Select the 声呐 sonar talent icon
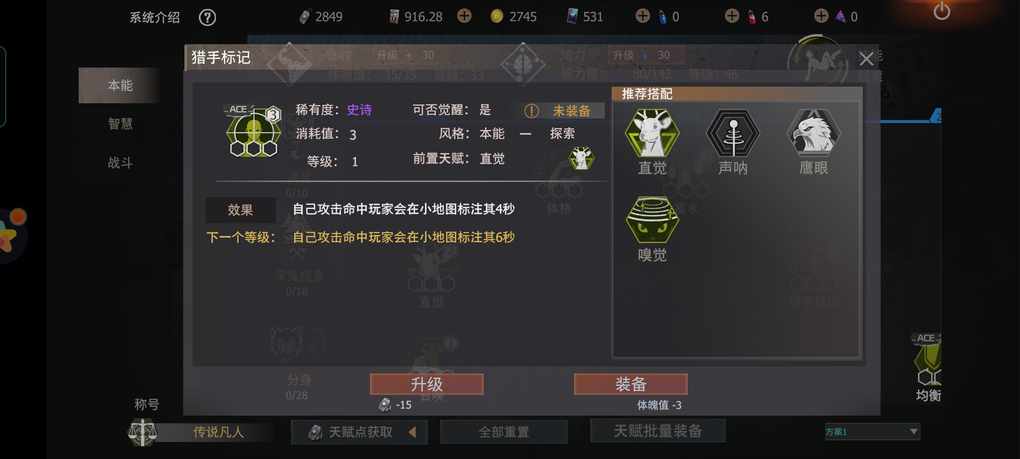The image size is (1020, 459). [x=732, y=133]
